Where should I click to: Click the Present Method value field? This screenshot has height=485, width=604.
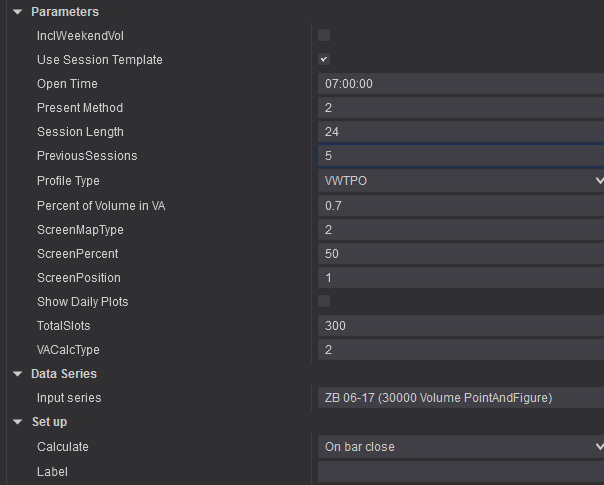coord(461,108)
